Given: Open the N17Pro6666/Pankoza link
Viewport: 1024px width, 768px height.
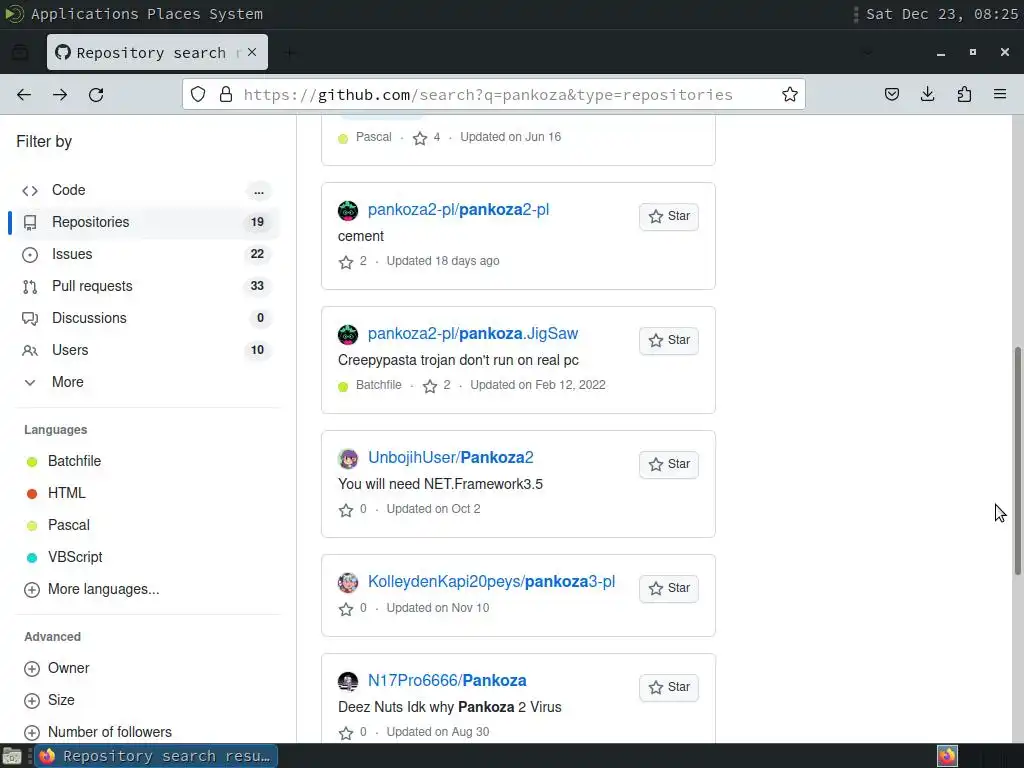Looking at the screenshot, I should [x=447, y=680].
